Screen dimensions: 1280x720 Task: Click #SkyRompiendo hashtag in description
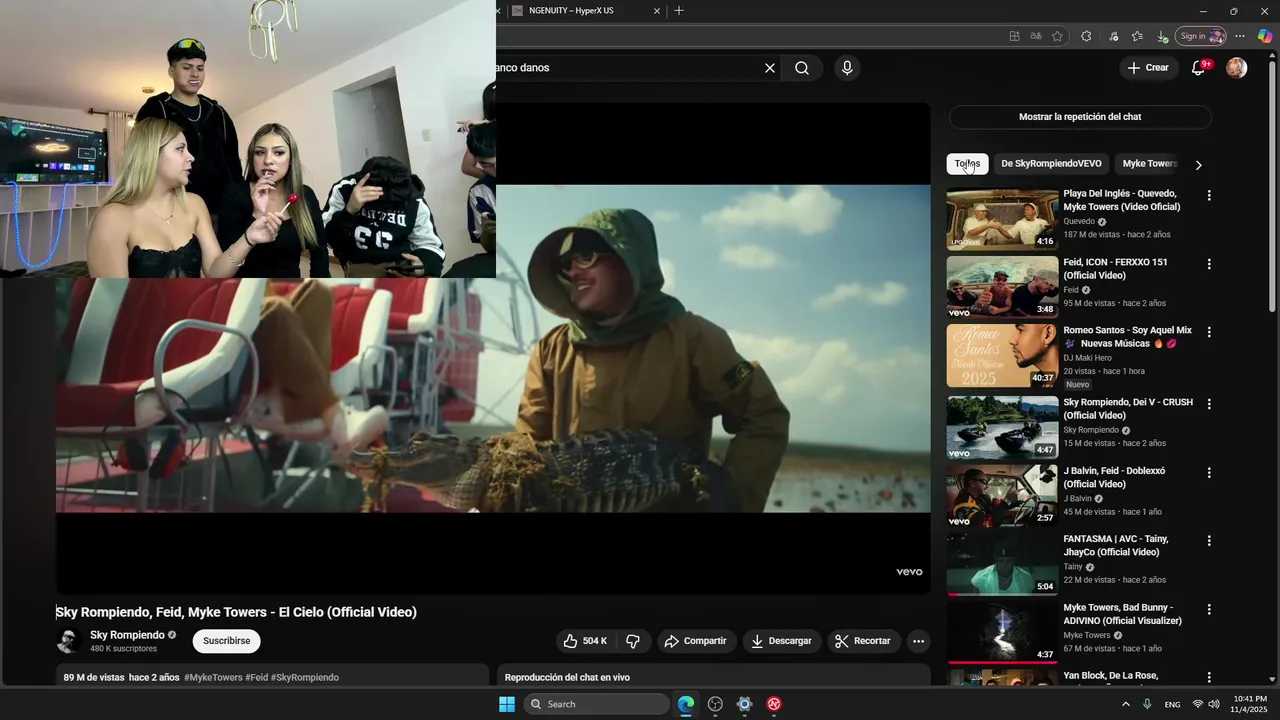tap(305, 677)
